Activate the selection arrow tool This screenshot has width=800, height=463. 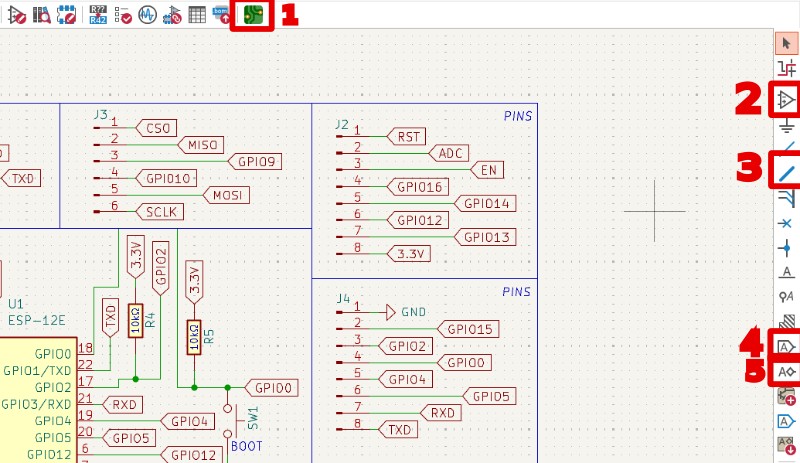click(786, 43)
